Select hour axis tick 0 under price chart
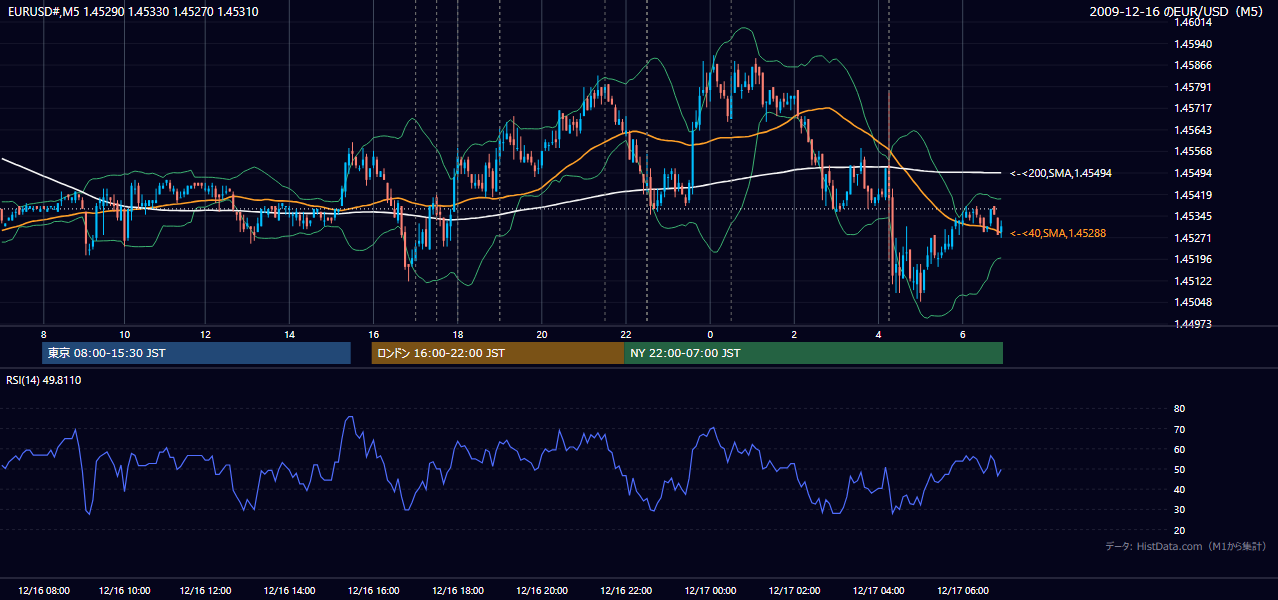1278x600 pixels. coord(710,334)
